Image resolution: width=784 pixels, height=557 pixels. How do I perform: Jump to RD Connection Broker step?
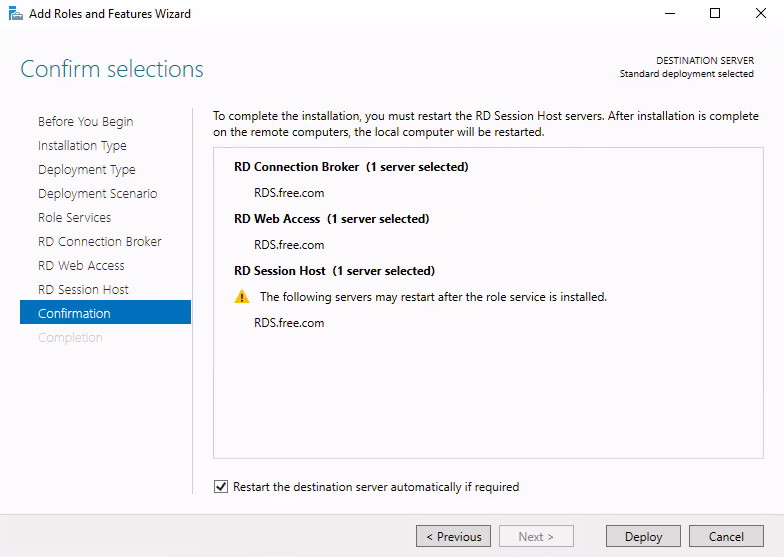[x=100, y=242]
